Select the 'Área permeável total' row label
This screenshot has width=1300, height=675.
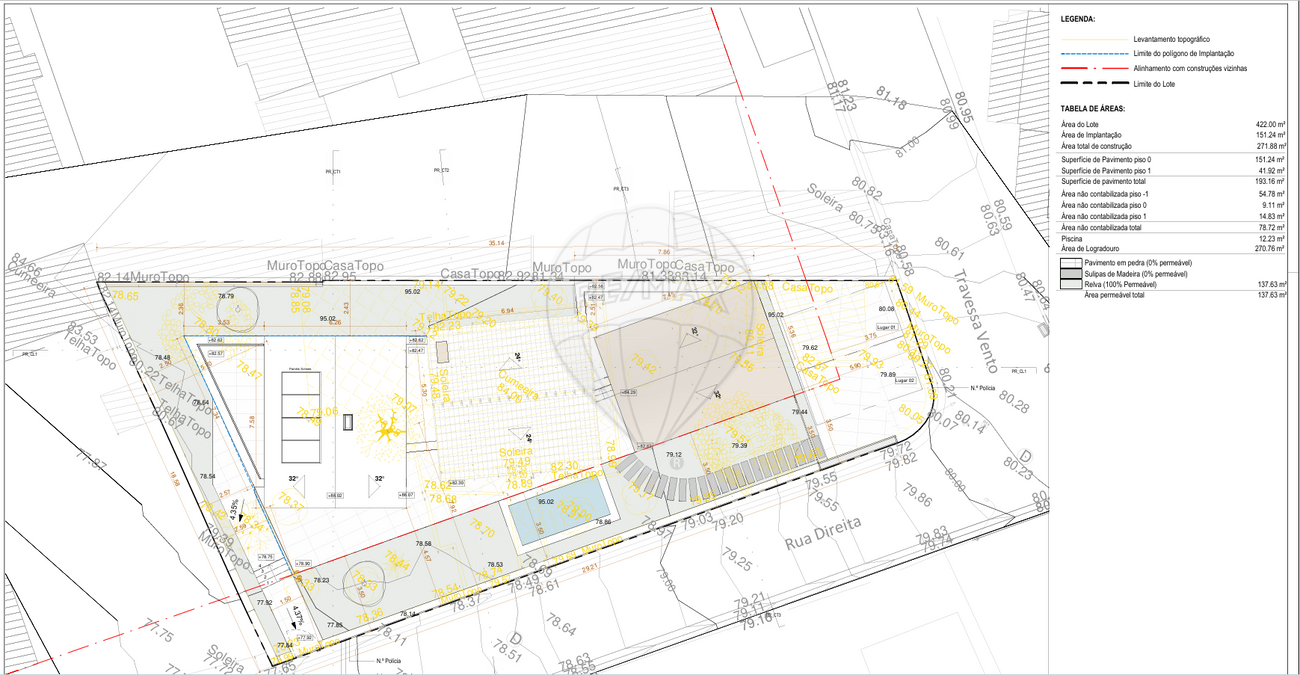tap(1116, 295)
